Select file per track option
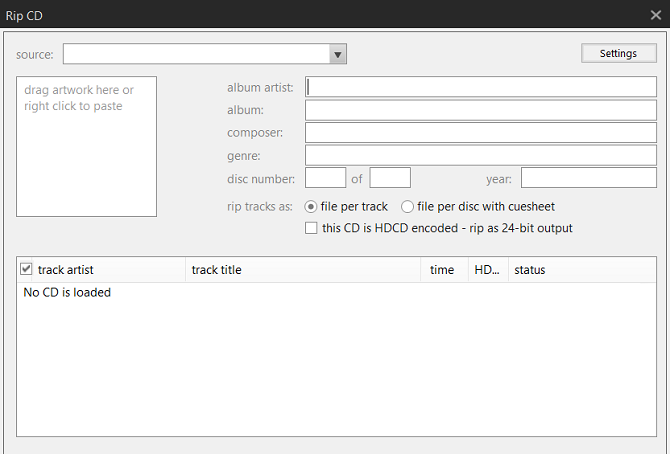The height and width of the screenshot is (454, 670). point(311,206)
